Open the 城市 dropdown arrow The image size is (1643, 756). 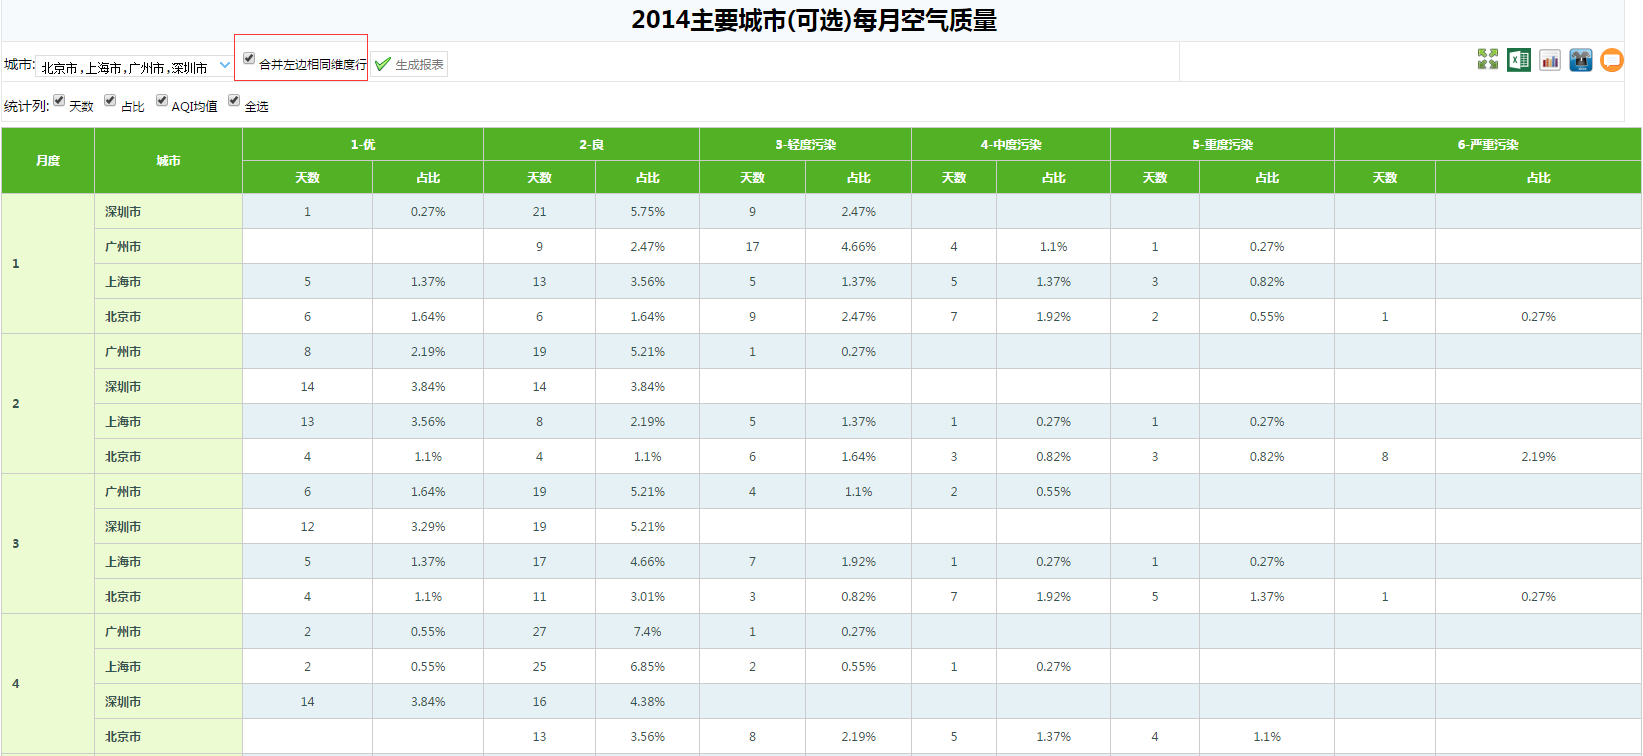point(225,66)
